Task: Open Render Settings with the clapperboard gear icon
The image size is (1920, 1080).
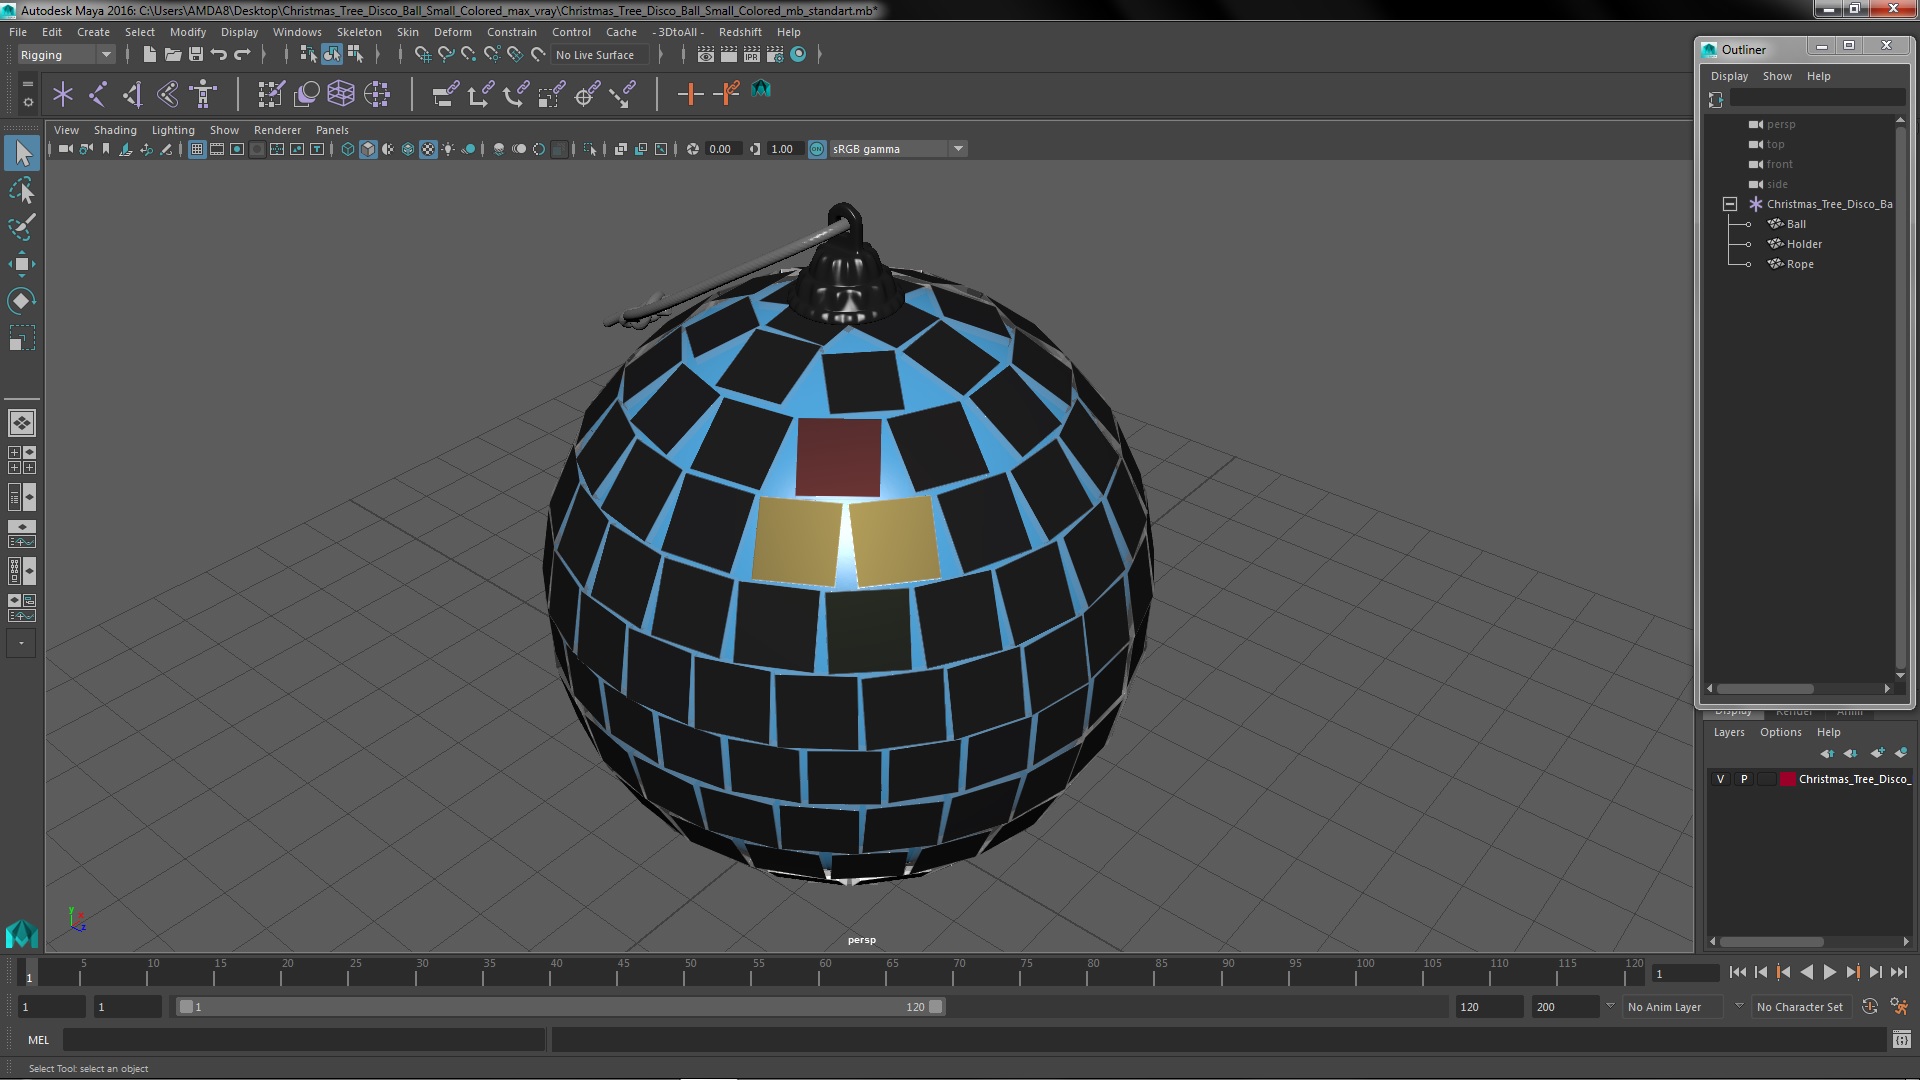Action: (x=774, y=55)
